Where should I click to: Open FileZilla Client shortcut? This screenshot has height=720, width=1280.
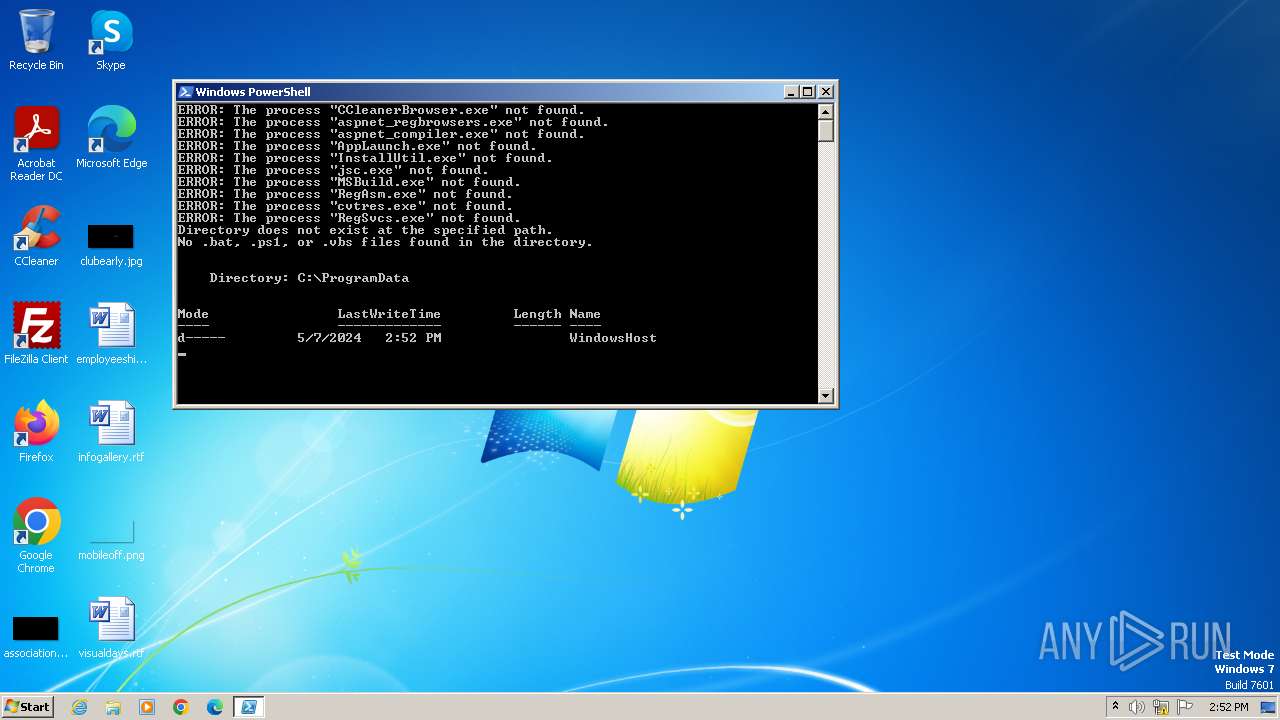pyautogui.click(x=36, y=334)
